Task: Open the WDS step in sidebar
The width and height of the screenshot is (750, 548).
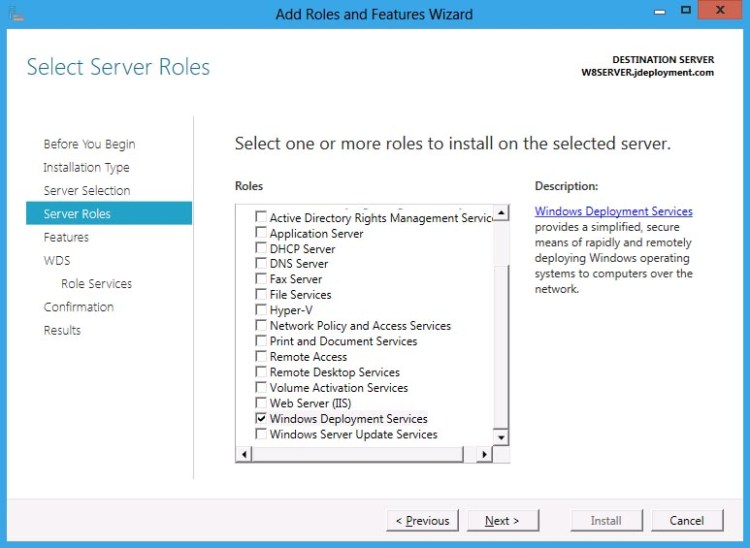Action: [57, 260]
